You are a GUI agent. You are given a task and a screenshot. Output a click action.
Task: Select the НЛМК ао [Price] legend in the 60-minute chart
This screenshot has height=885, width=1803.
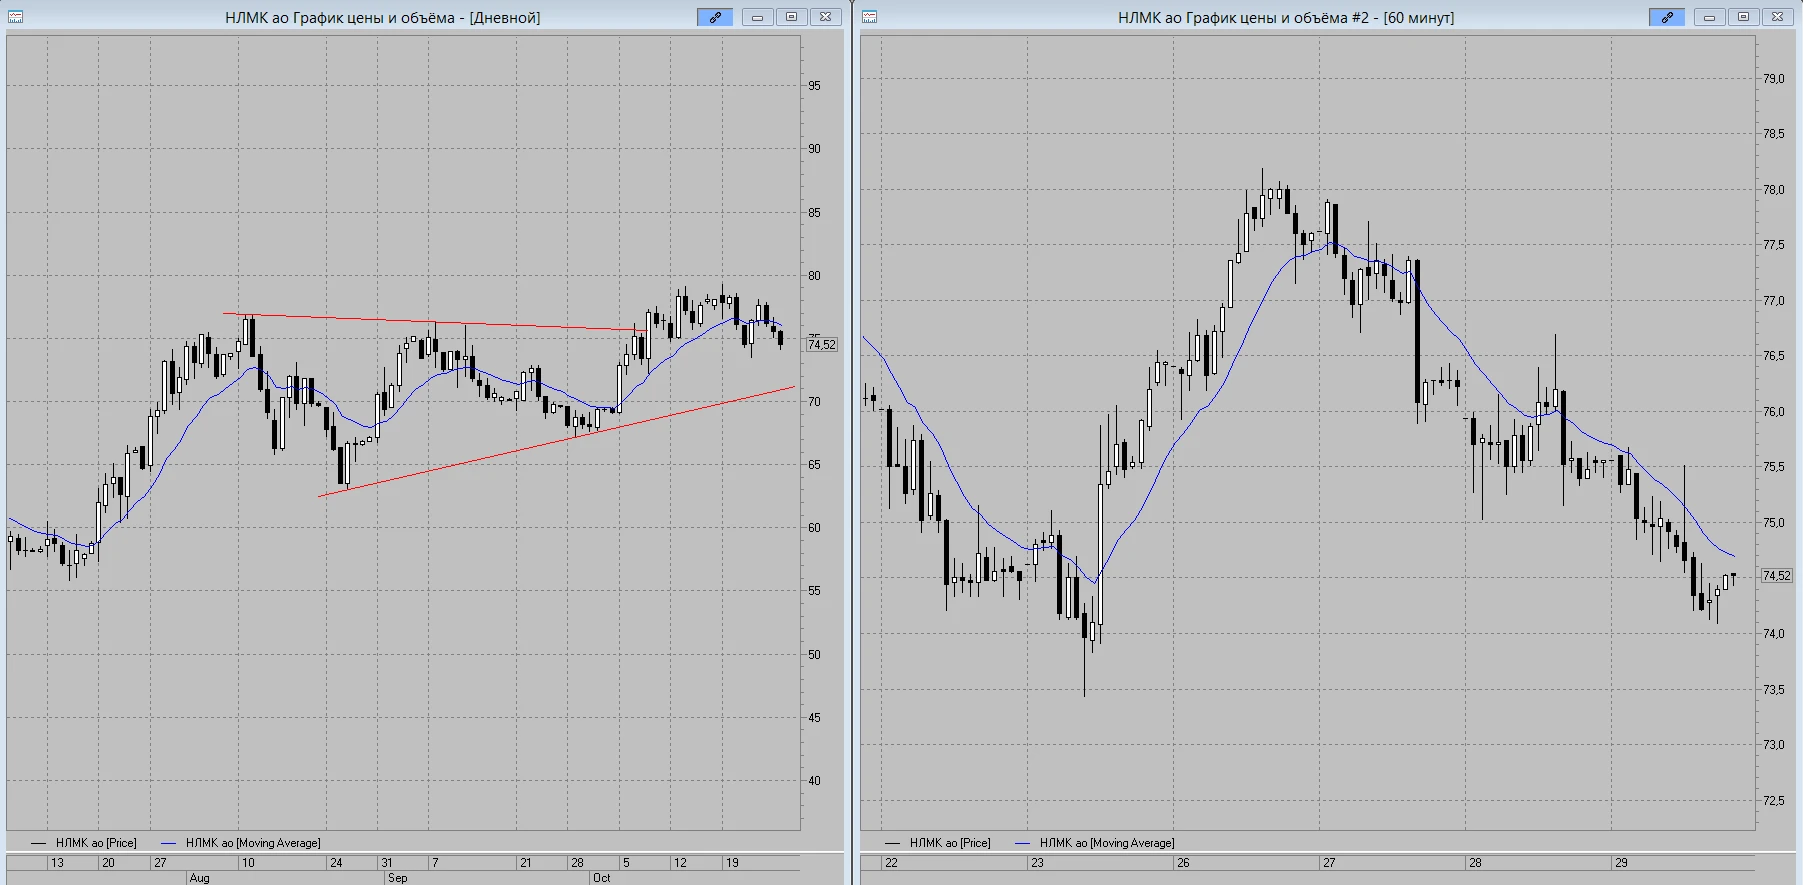tap(938, 843)
